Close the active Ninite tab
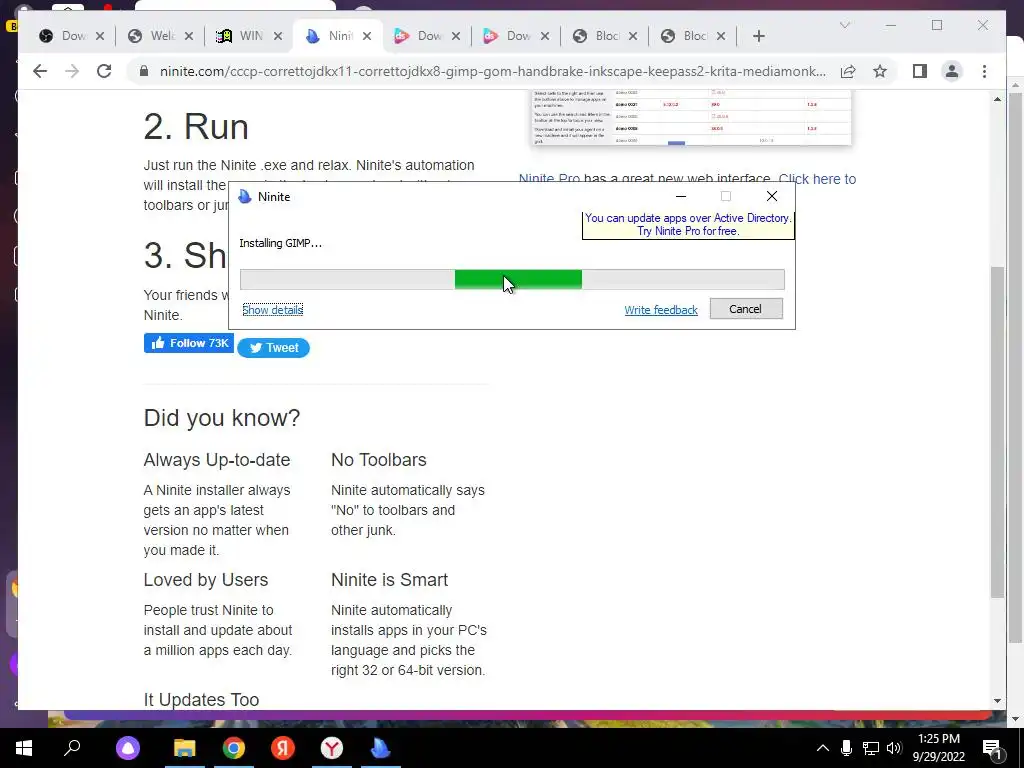 tap(367, 36)
